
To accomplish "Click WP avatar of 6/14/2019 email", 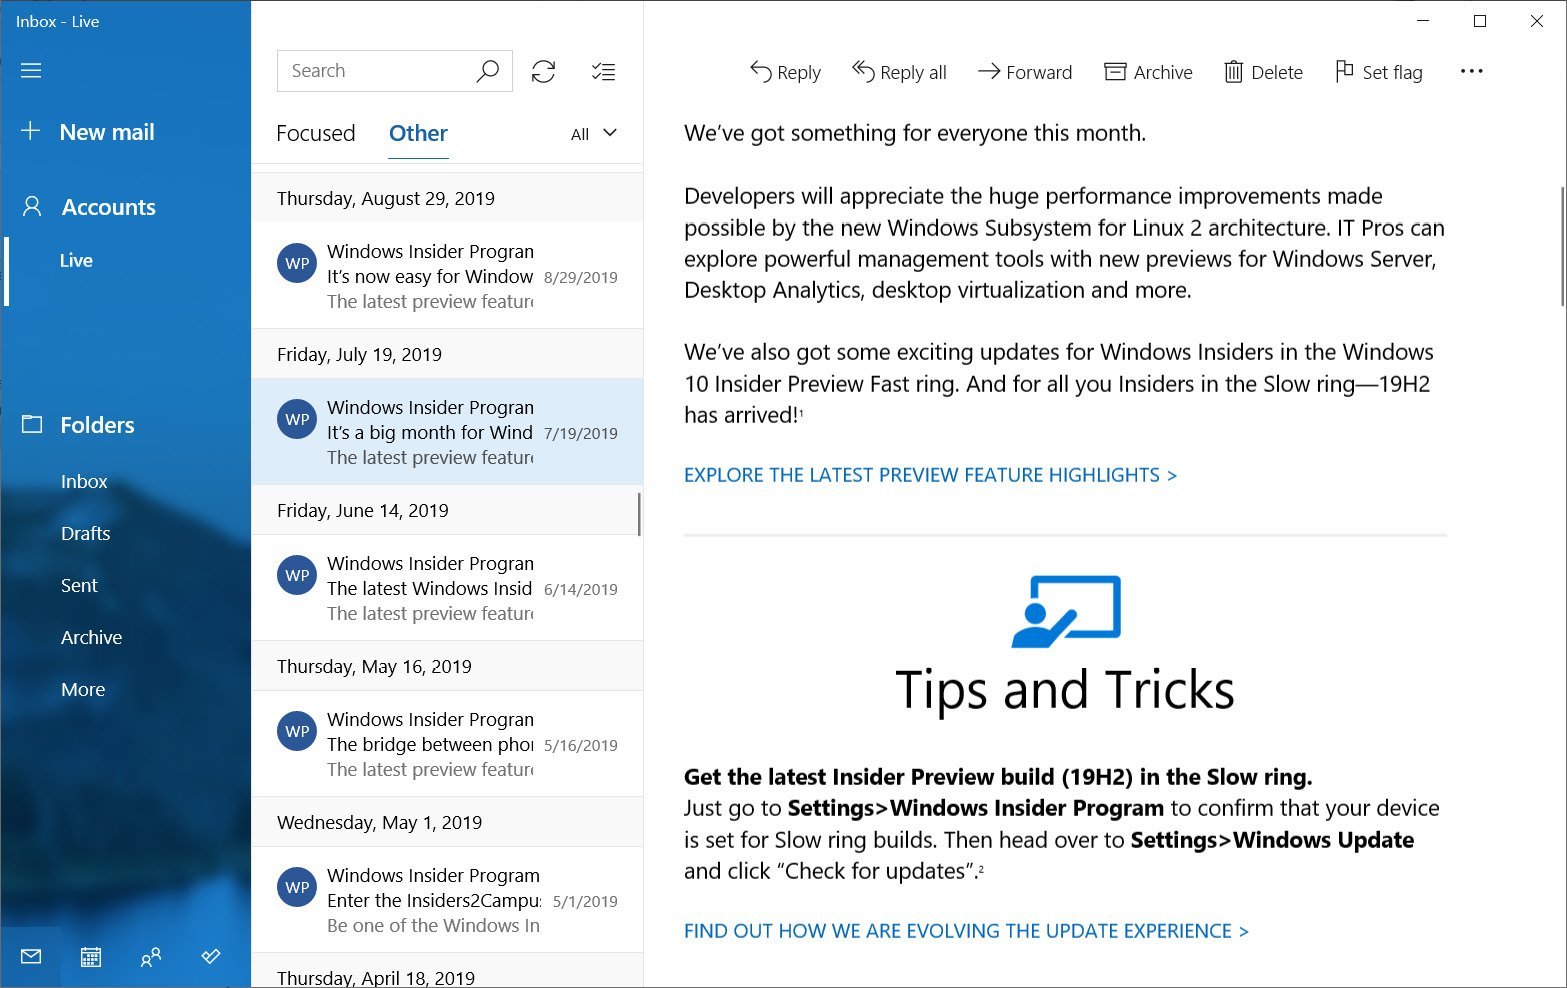I will click(x=297, y=576).
